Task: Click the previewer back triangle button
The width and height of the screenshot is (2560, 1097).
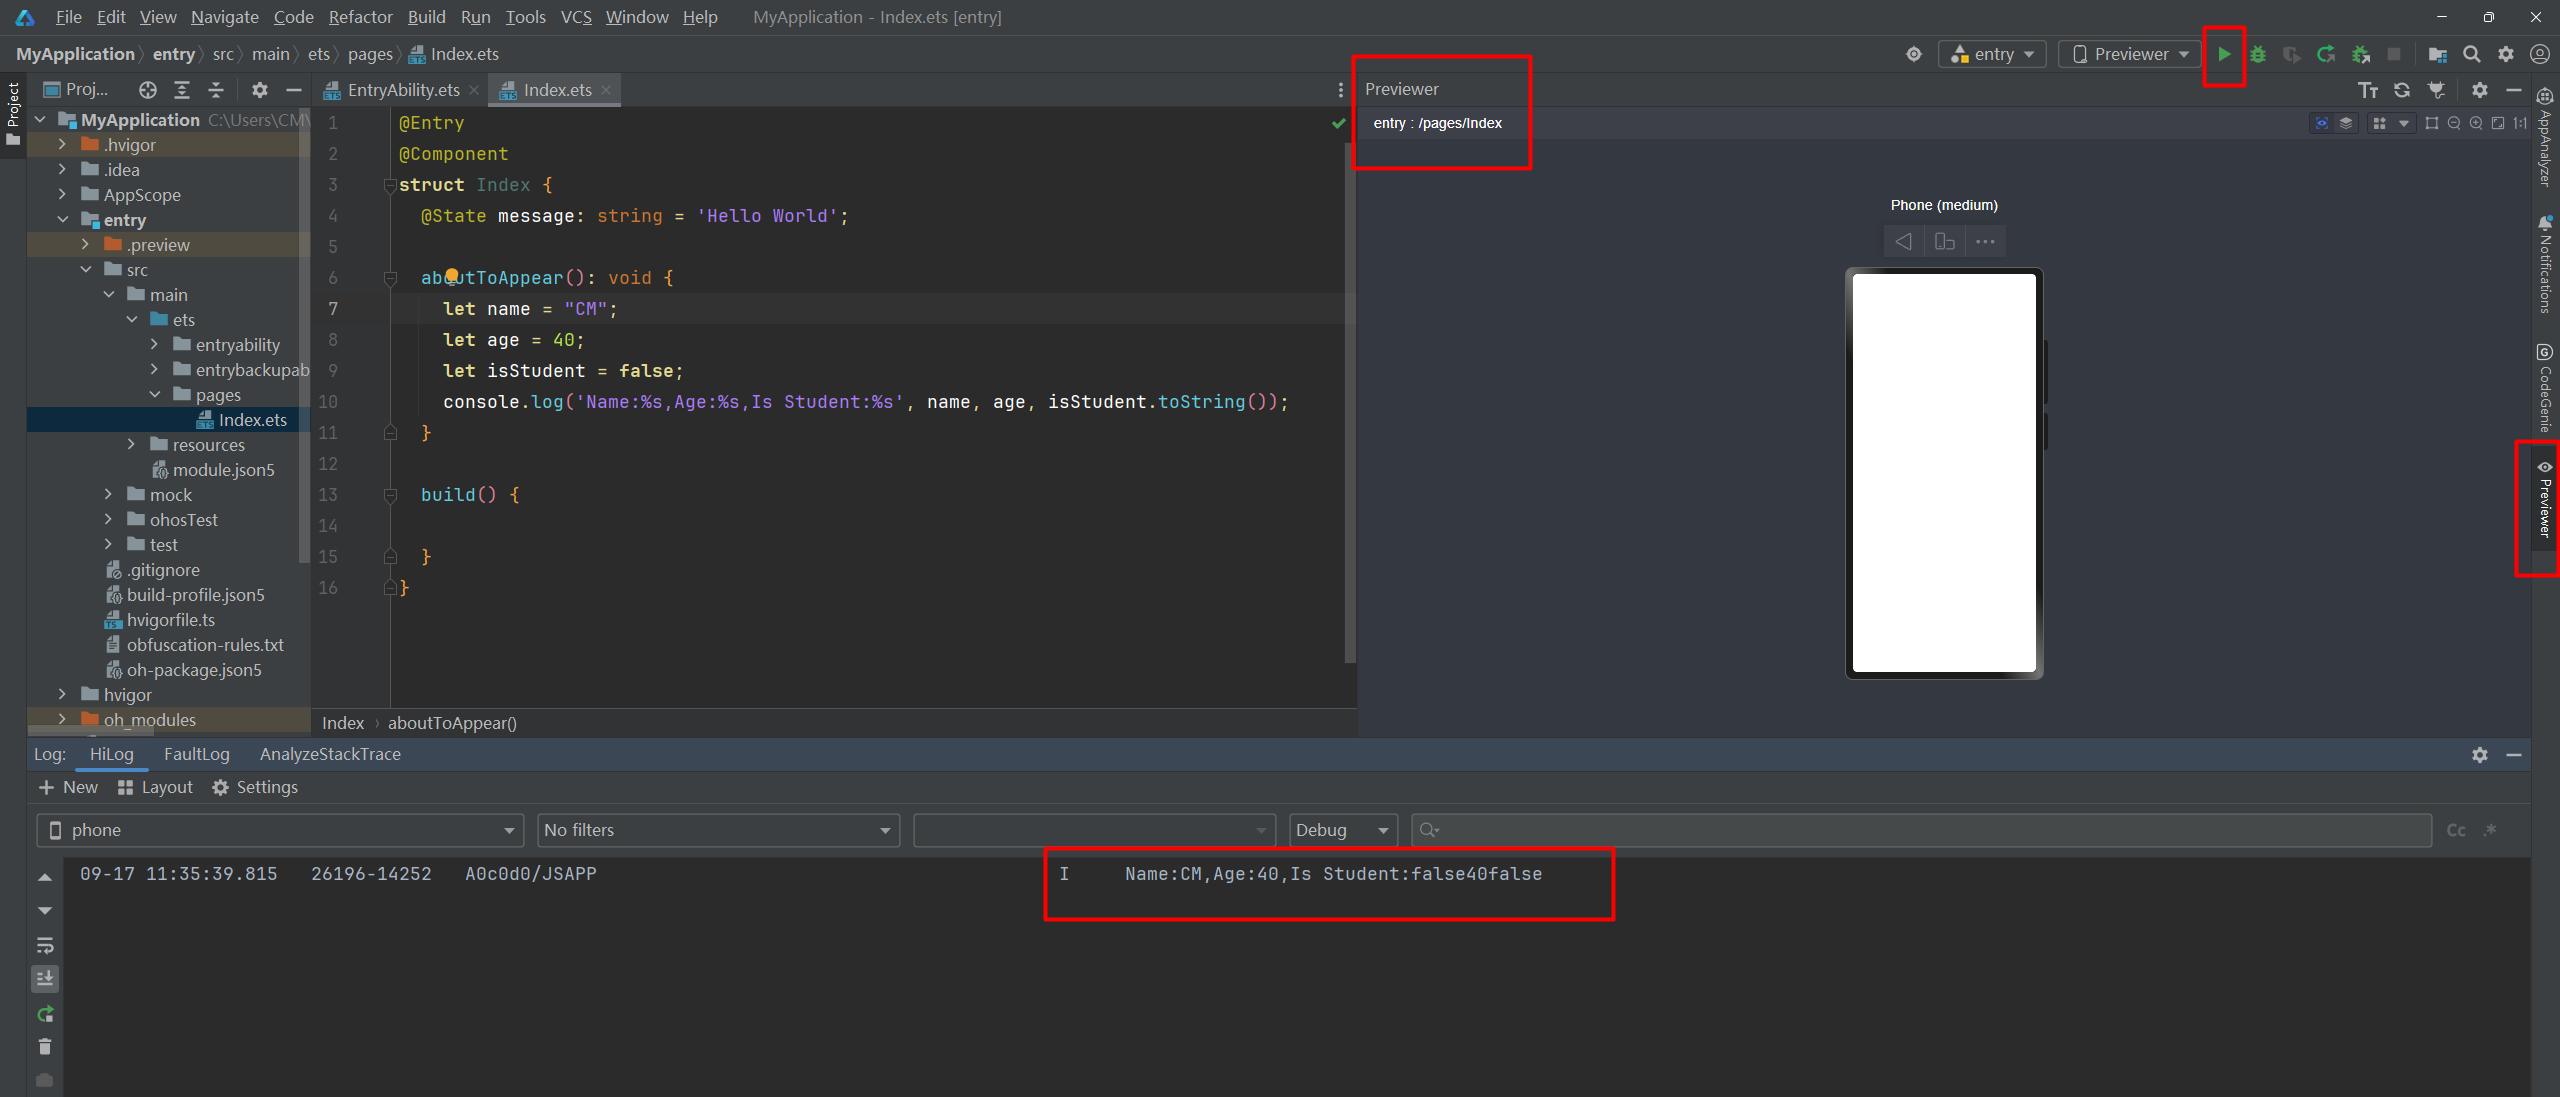Action: (1904, 242)
